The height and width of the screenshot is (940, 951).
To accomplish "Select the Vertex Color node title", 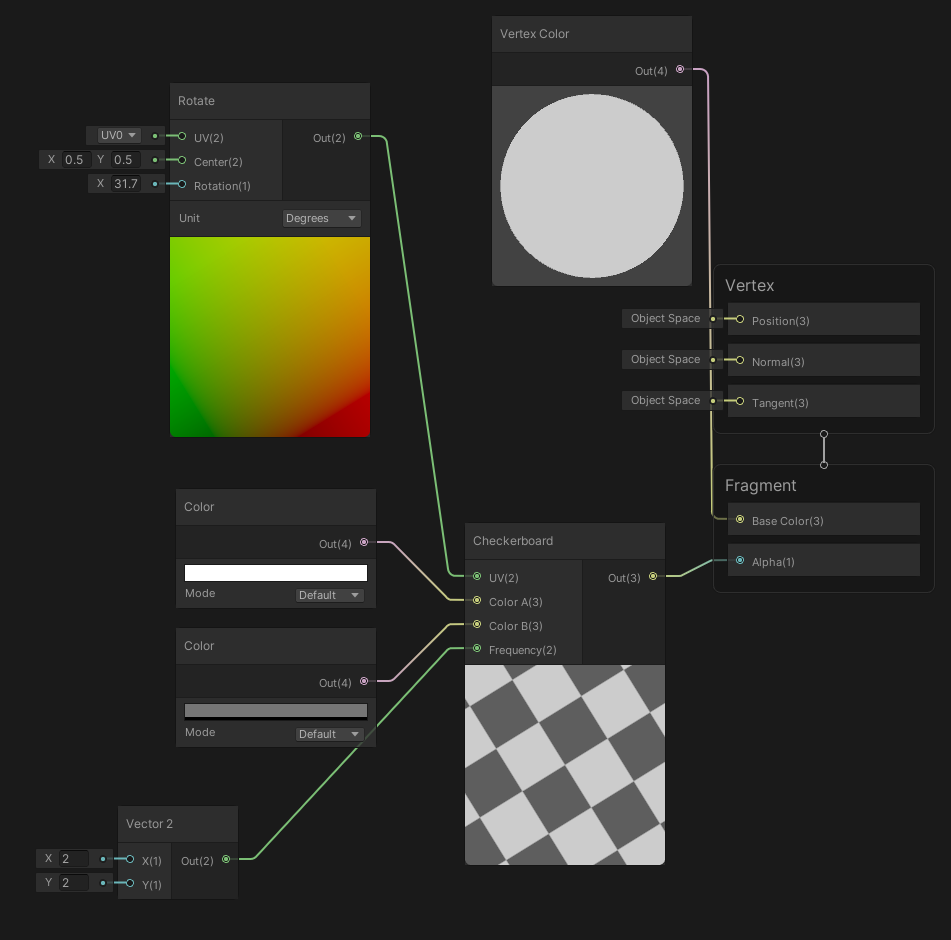I will [534, 34].
